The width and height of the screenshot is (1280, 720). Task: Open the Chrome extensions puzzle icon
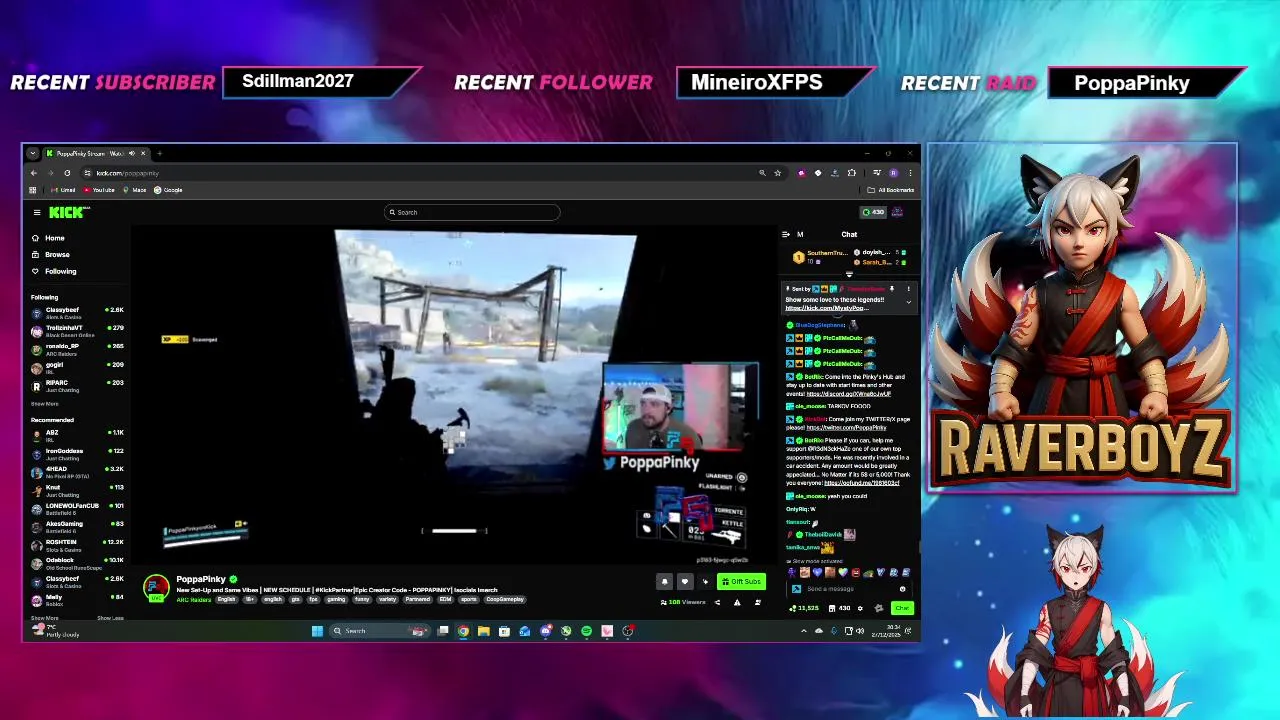coord(852,173)
